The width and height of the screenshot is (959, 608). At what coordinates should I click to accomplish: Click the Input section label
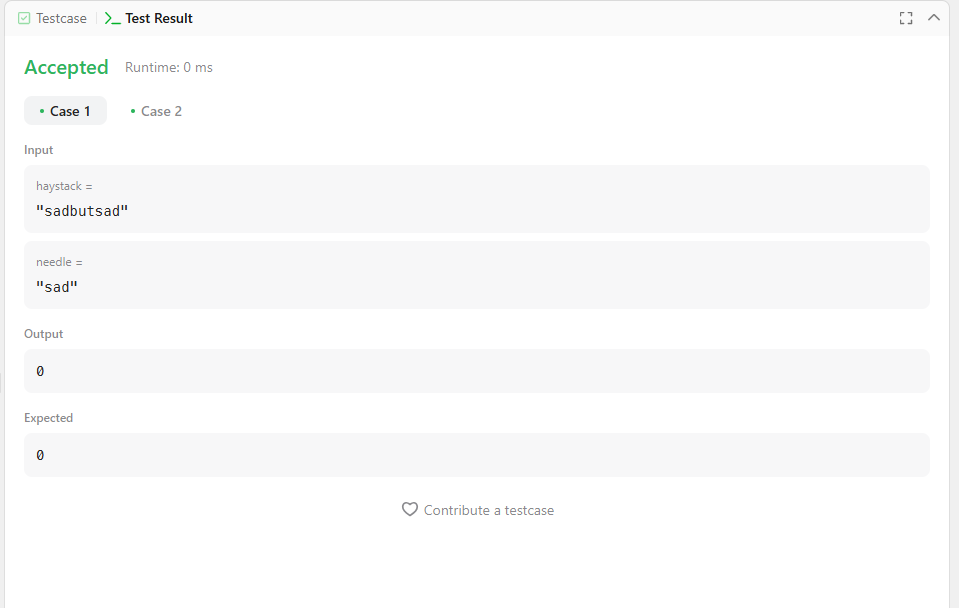point(39,150)
